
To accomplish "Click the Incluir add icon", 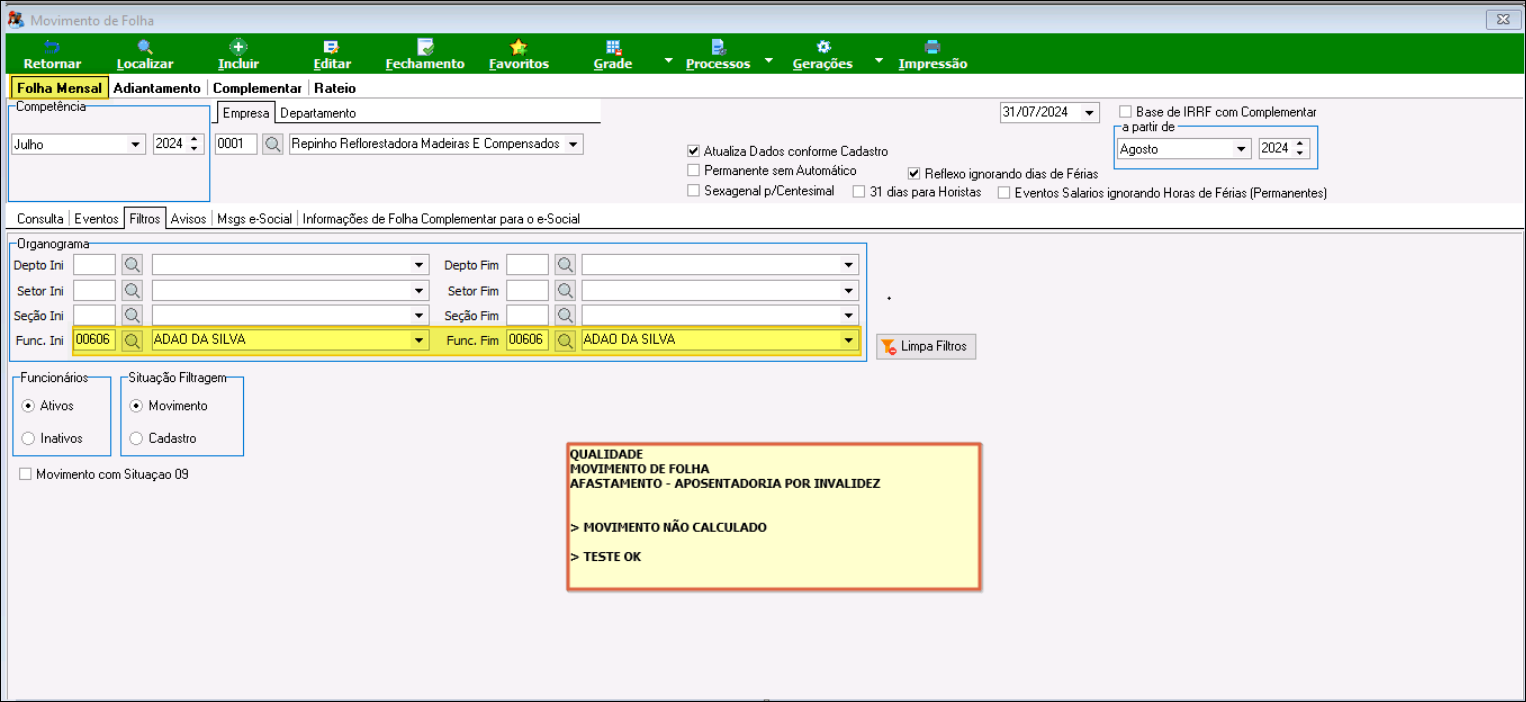I will pos(238,46).
